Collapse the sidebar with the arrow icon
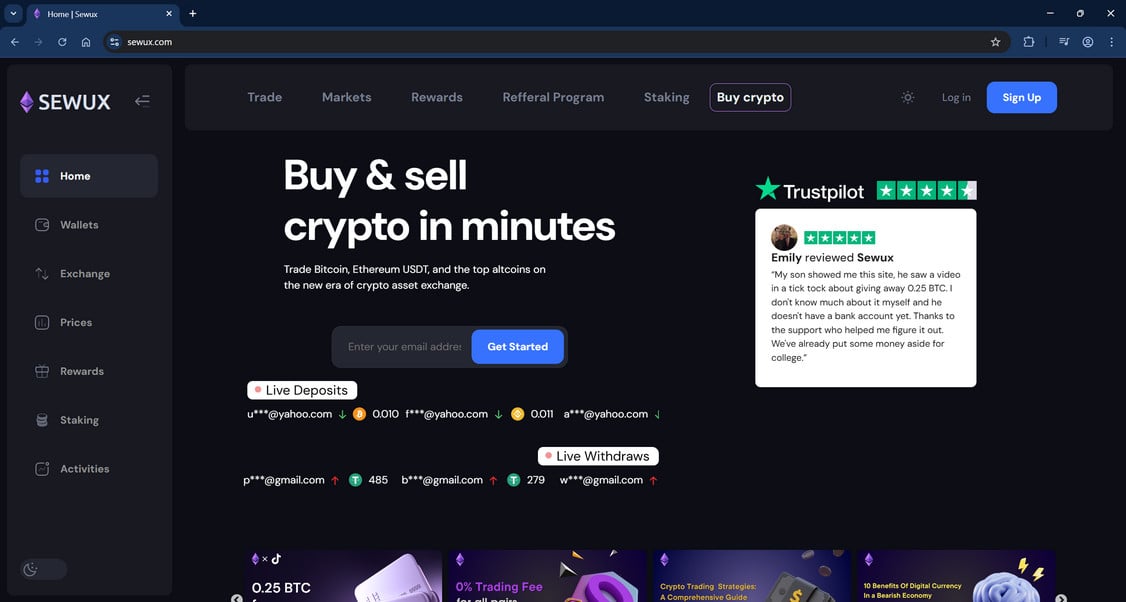The image size is (1126, 602). pyautogui.click(x=142, y=101)
